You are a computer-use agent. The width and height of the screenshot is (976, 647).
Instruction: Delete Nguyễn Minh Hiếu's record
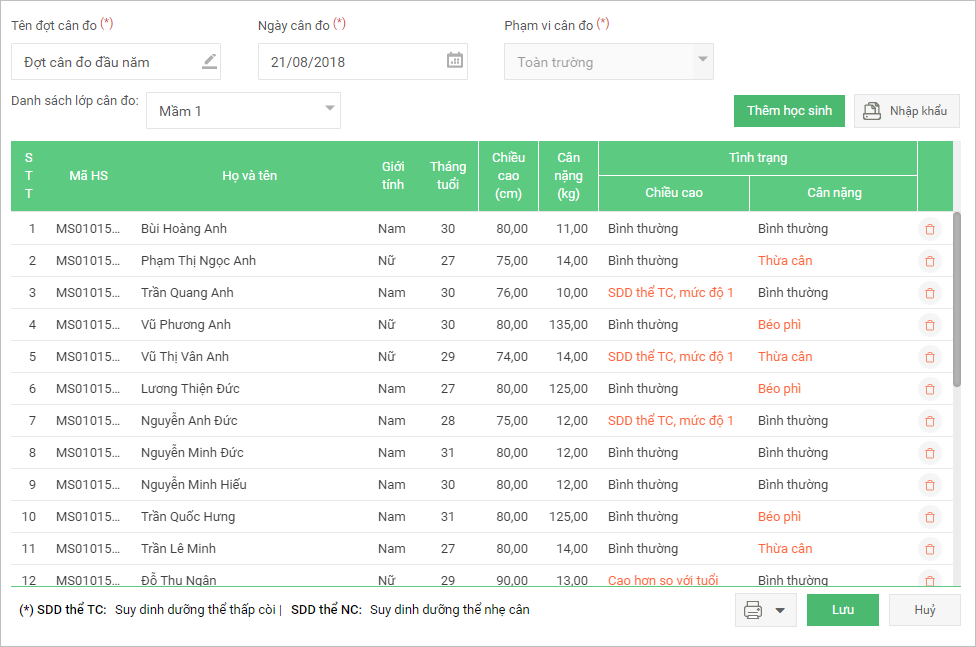[x=930, y=485]
